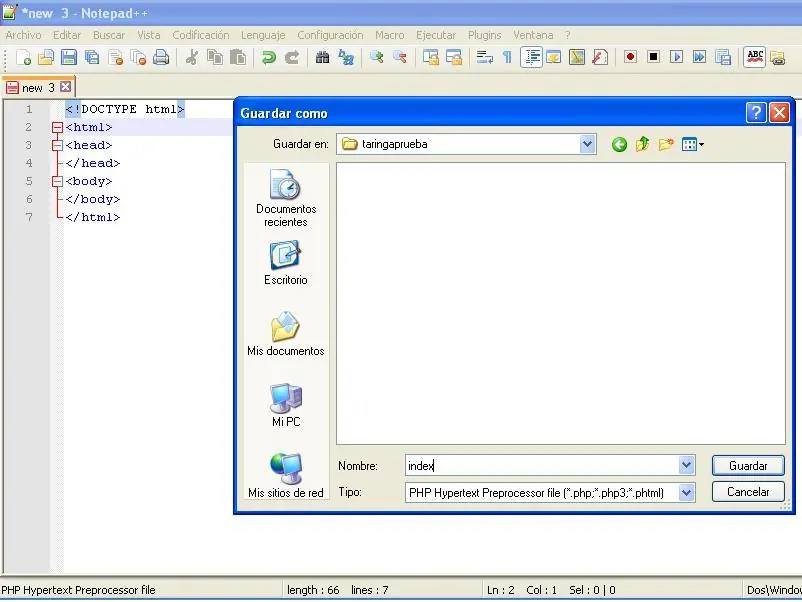Click the Nombre filename input field
Image resolution: width=802 pixels, height=602 pixels.
coord(542,465)
